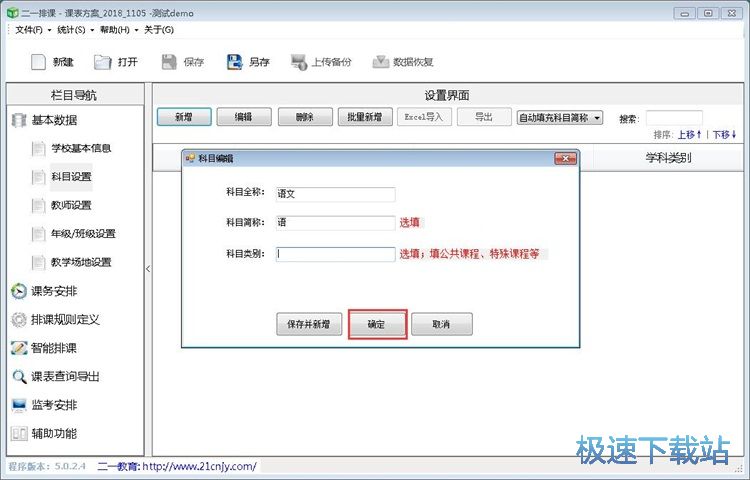This screenshot has width=750, height=480.
Task: Click the 课表查询导出 magnifier icon
Action: [x=19, y=377]
